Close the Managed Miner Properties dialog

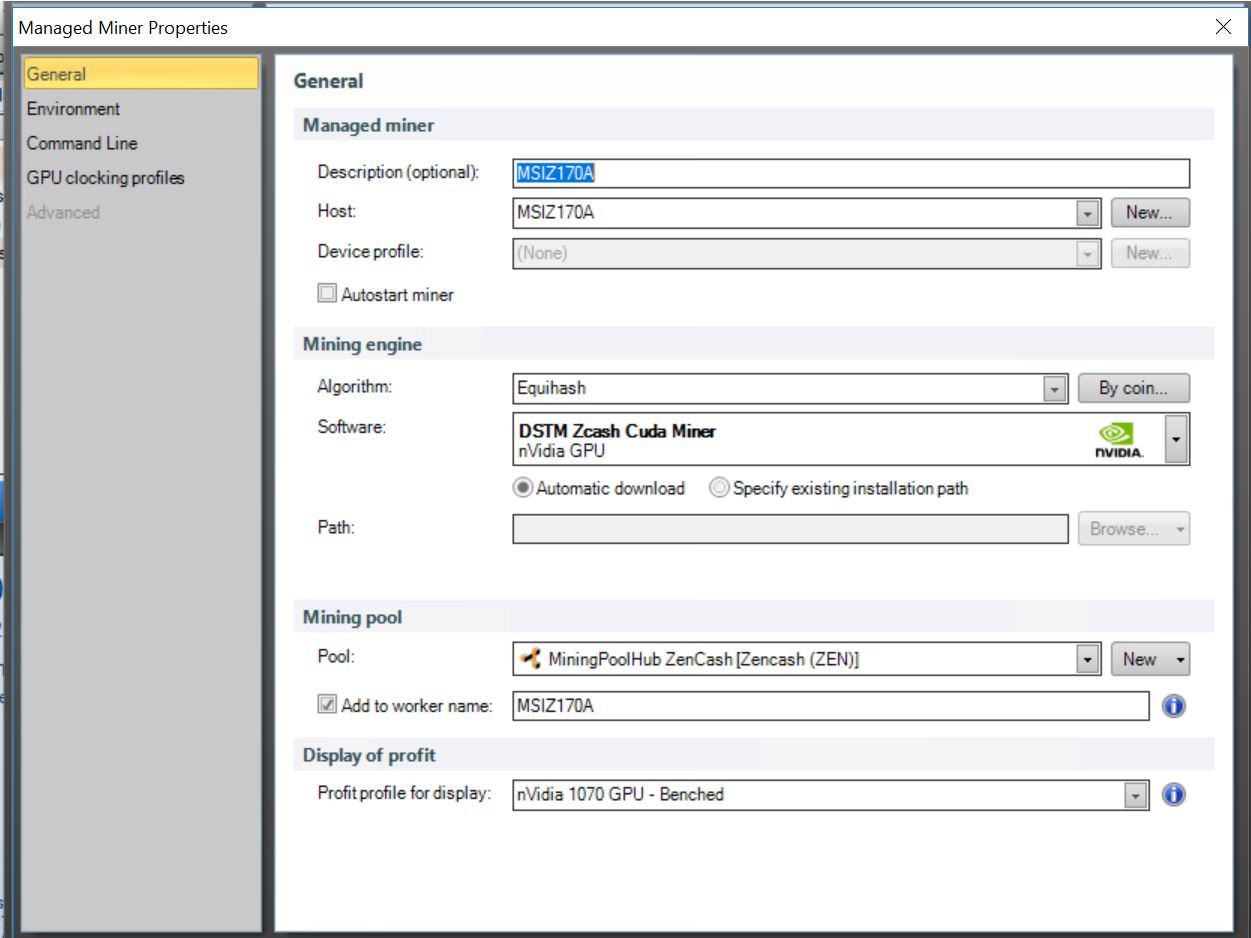point(1223,27)
